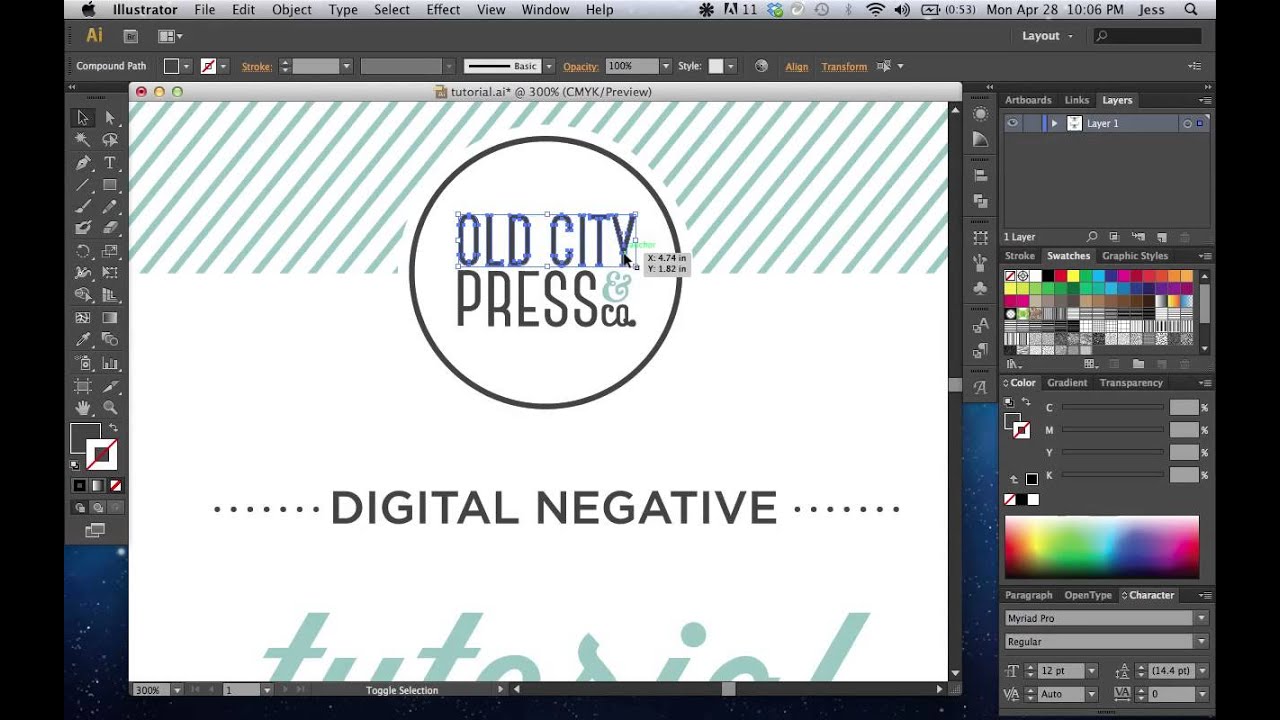
Task: Click the Transform link in control bar
Action: 844,67
